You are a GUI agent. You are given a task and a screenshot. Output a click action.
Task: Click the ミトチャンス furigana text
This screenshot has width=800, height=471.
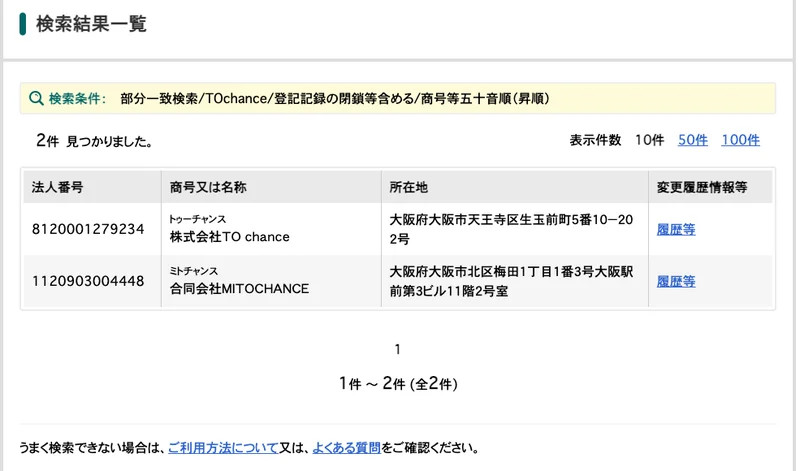[193, 271]
